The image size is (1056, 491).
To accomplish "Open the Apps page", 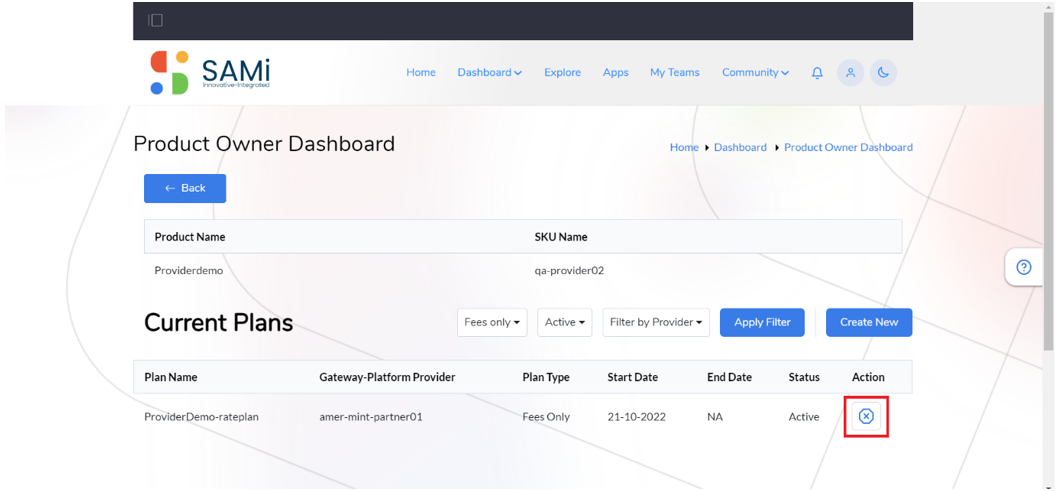I will pos(616,73).
